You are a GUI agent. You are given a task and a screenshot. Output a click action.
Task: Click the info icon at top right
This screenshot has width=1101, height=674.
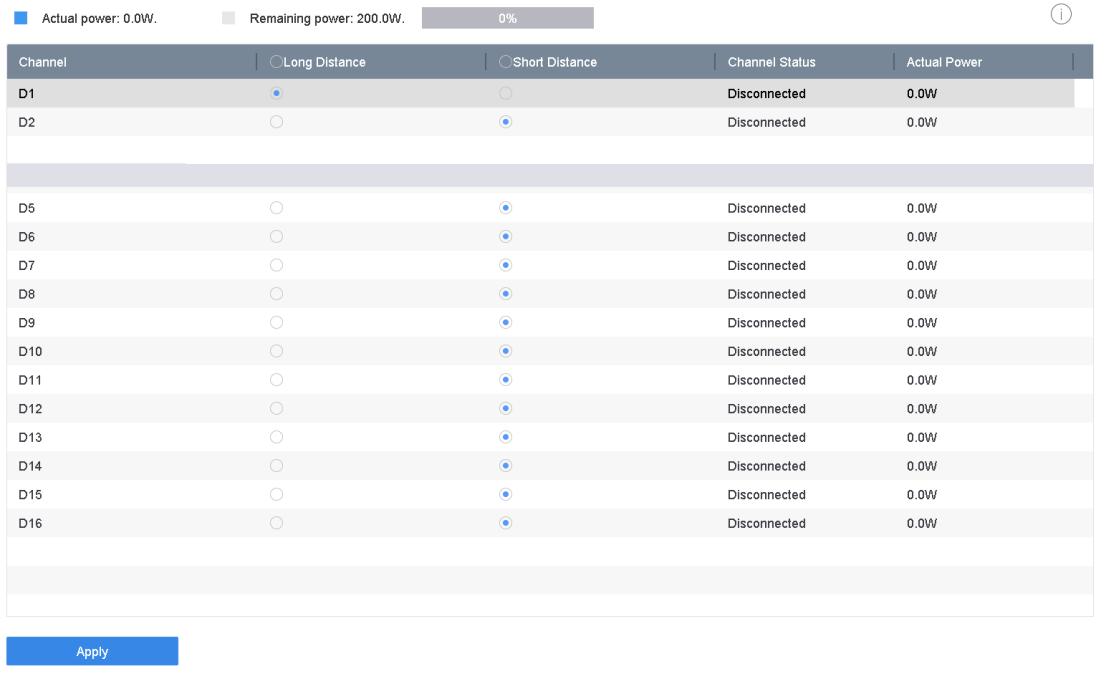[x=1061, y=14]
